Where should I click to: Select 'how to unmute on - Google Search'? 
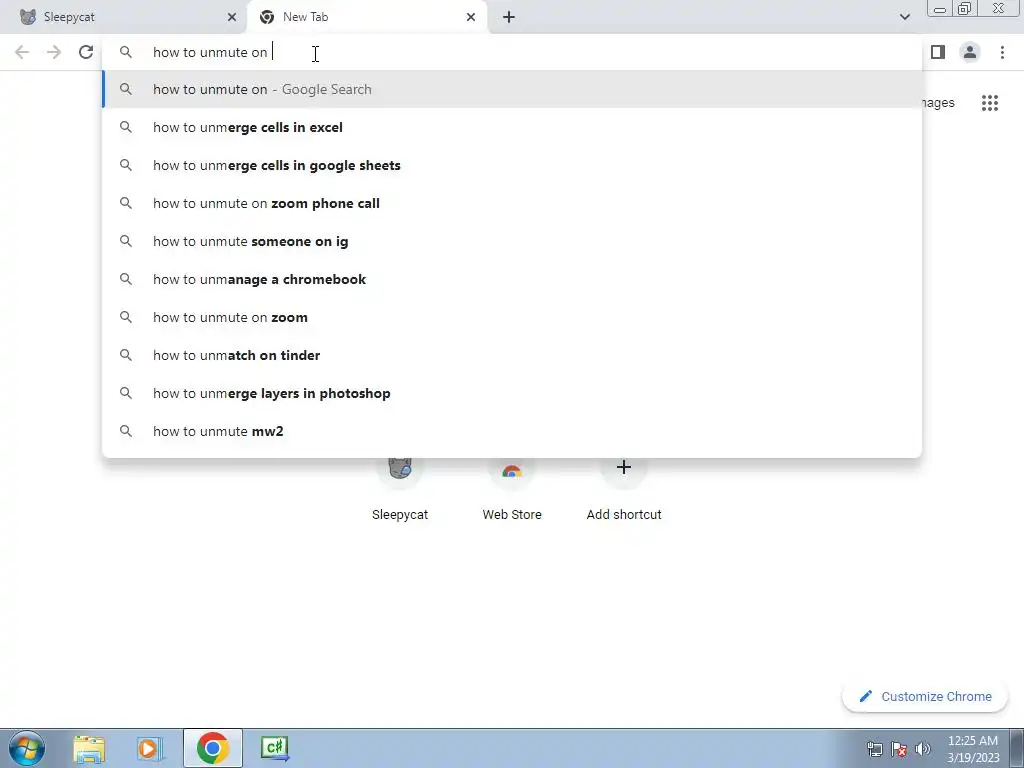click(x=512, y=89)
